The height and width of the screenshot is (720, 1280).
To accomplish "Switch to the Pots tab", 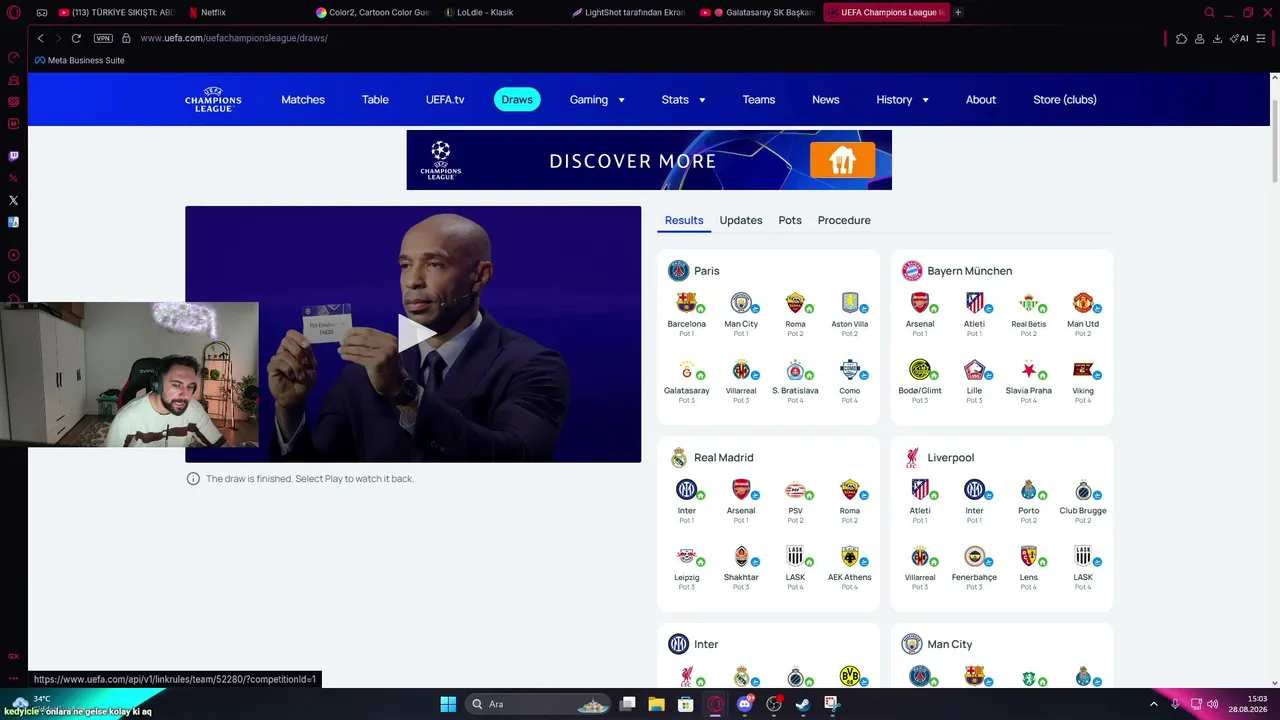I will coord(790,220).
